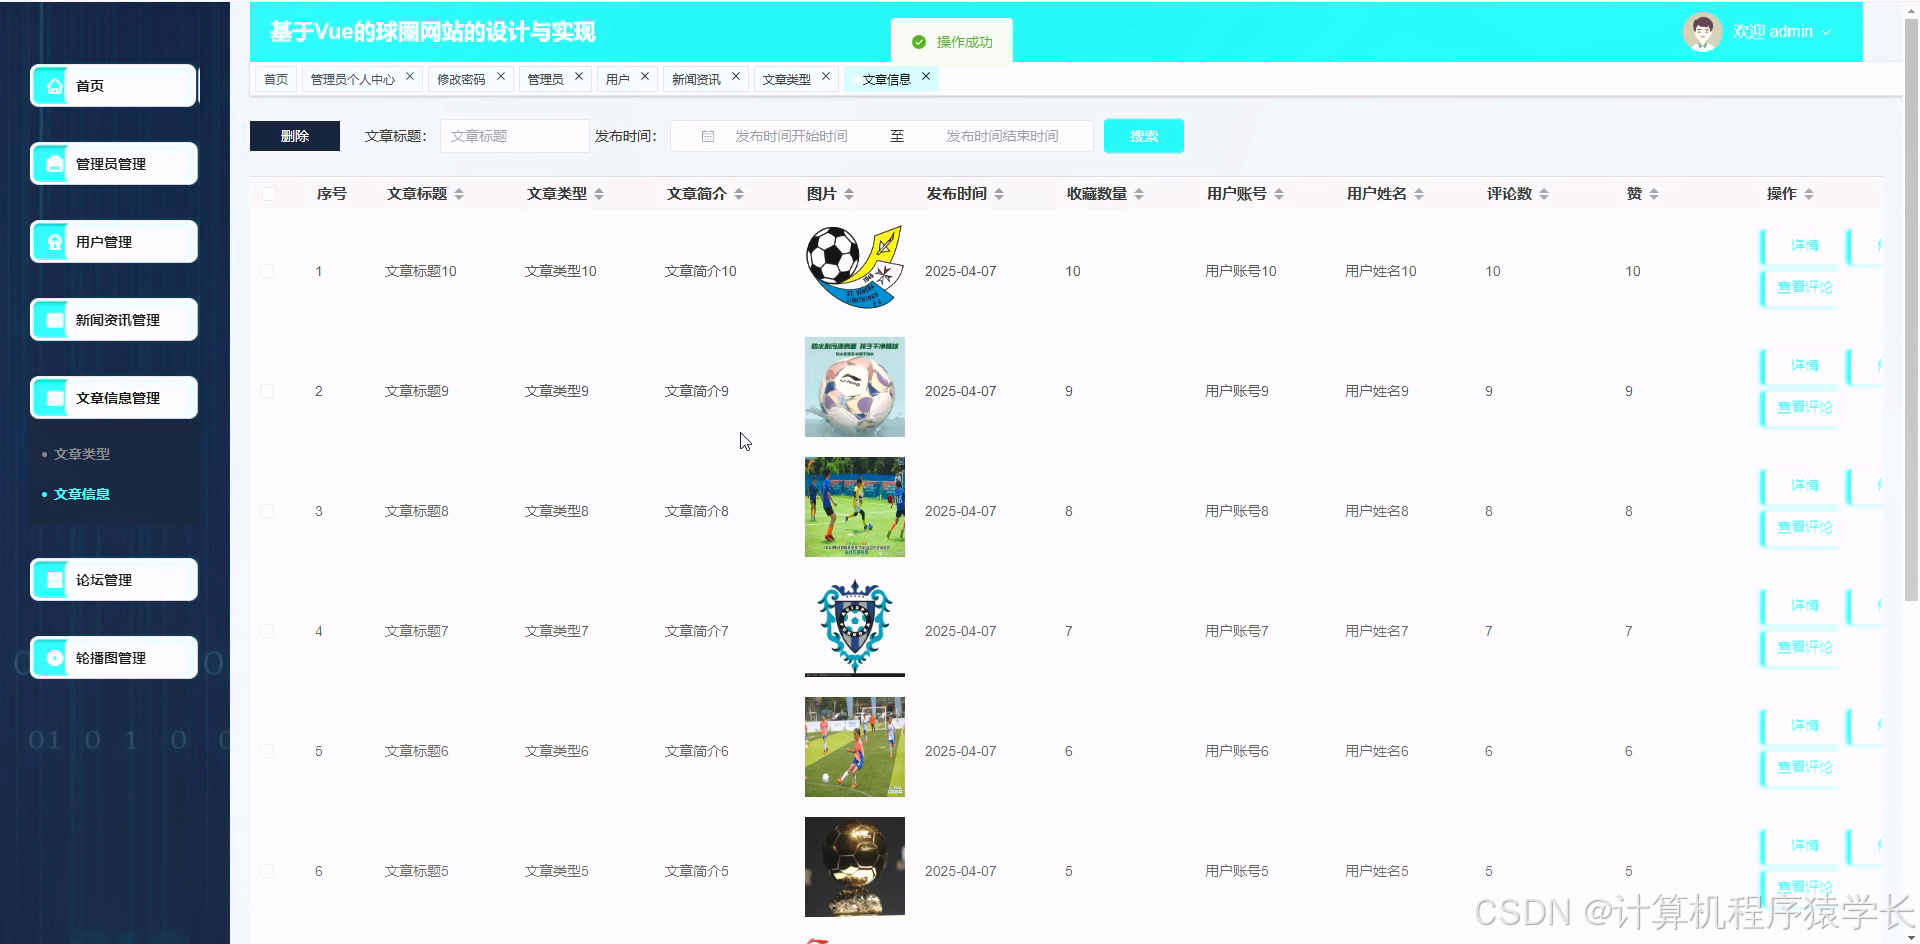This screenshot has width=1920, height=944.
Task: Click the 文章信息管理 sidebar icon
Action: pos(55,398)
